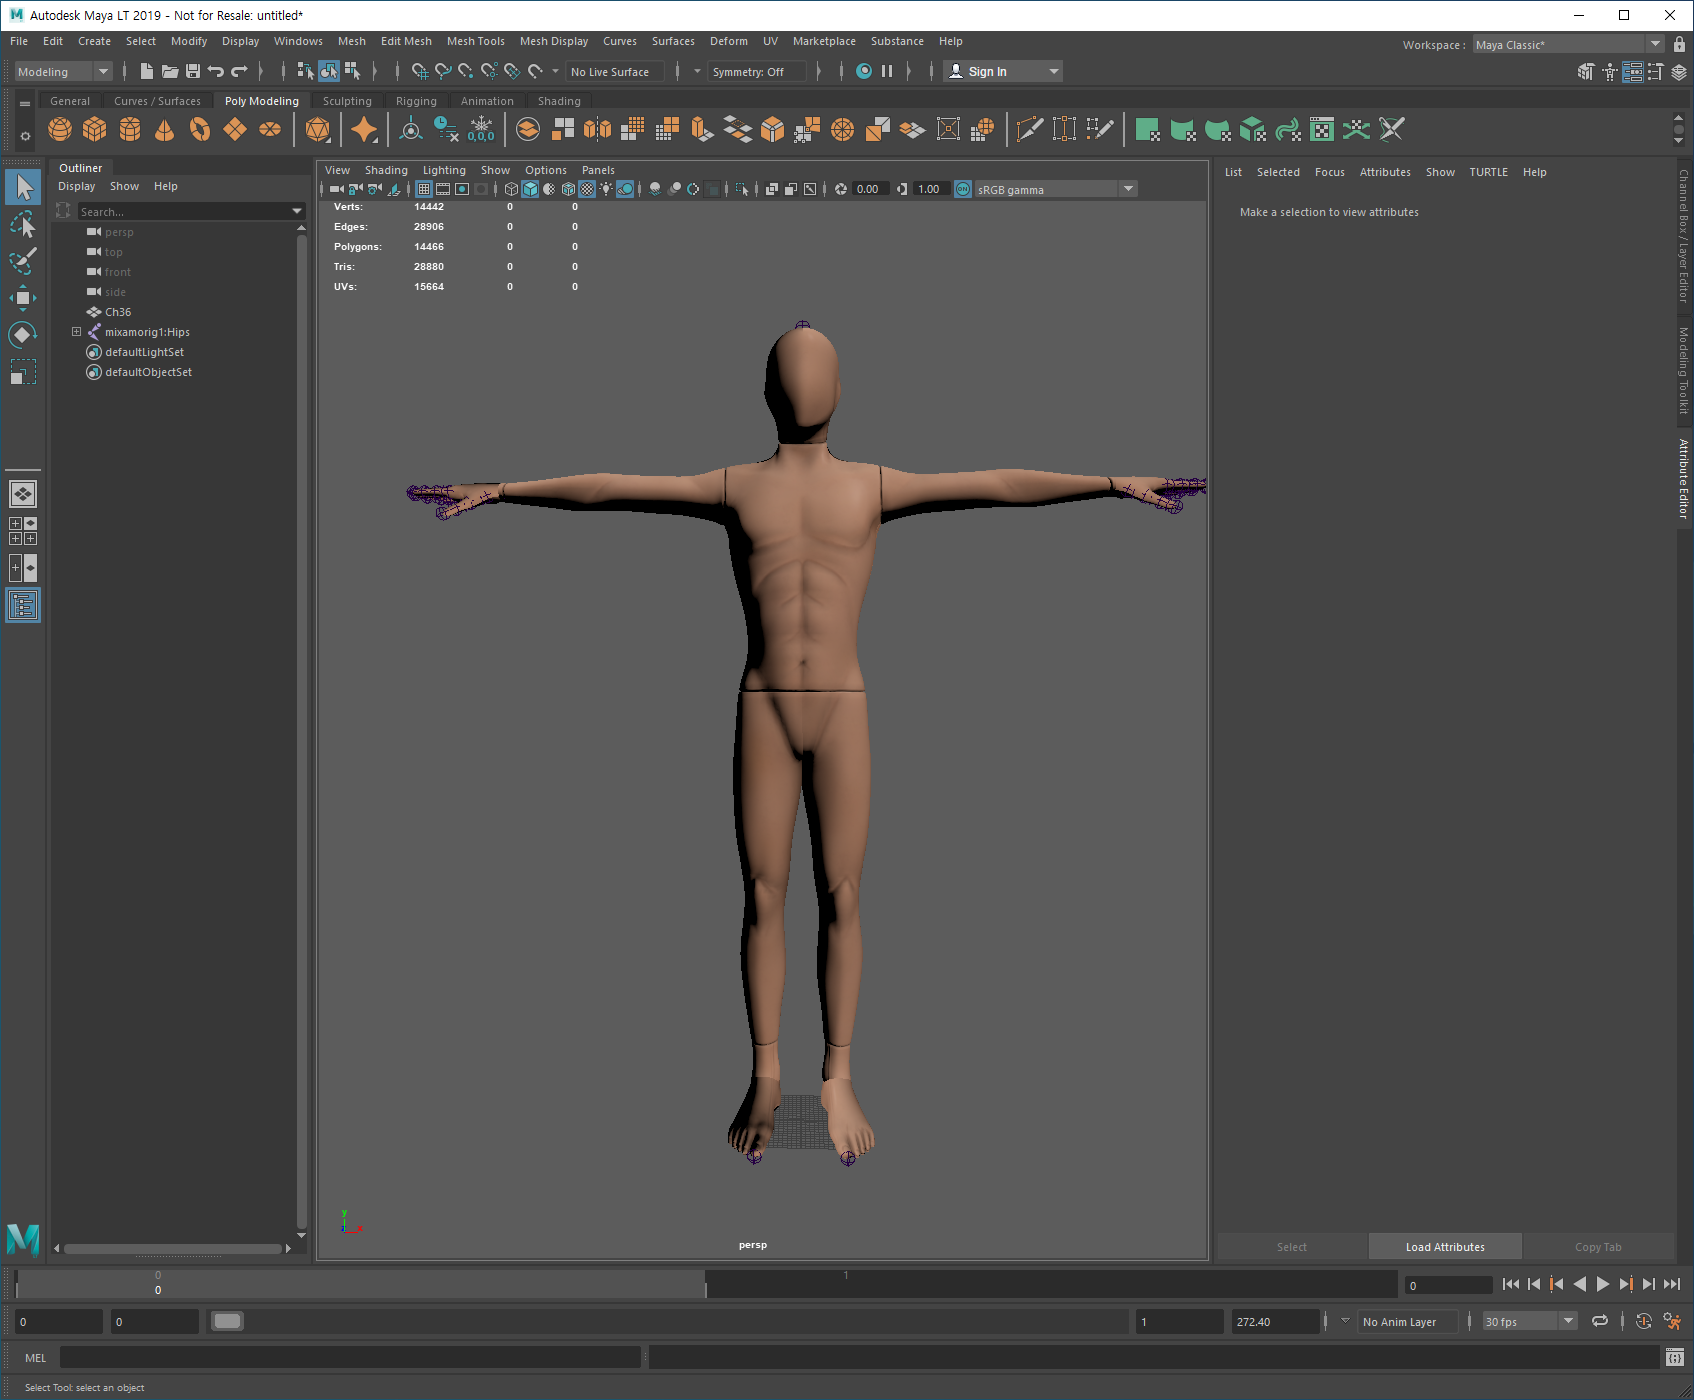Click the Delete History clock icon
This screenshot has width=1694, height=1400.
446,129
